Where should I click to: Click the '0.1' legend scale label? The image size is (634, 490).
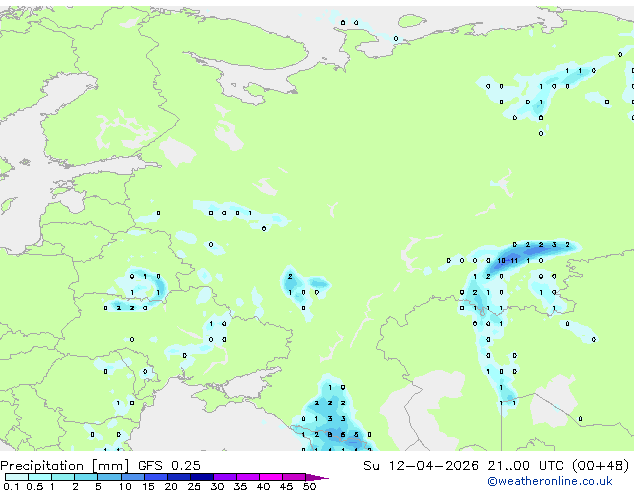tap(11, 486)
